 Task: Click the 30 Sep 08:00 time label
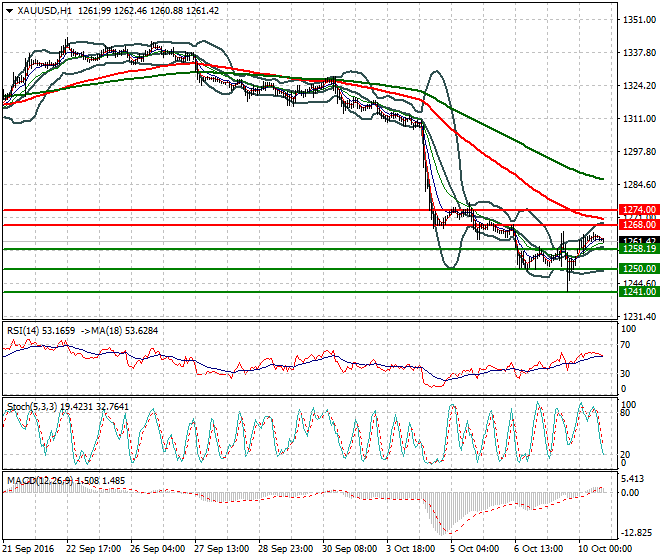click(x=349, y=549)
